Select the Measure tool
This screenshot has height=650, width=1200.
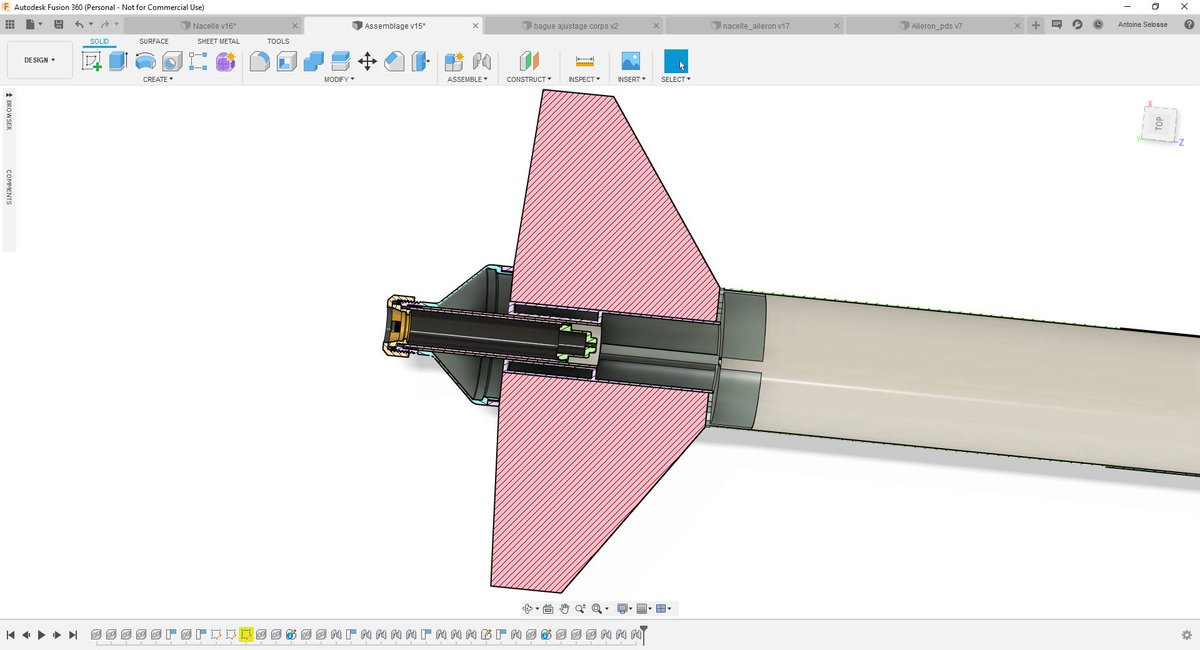[x=585, y=61]
